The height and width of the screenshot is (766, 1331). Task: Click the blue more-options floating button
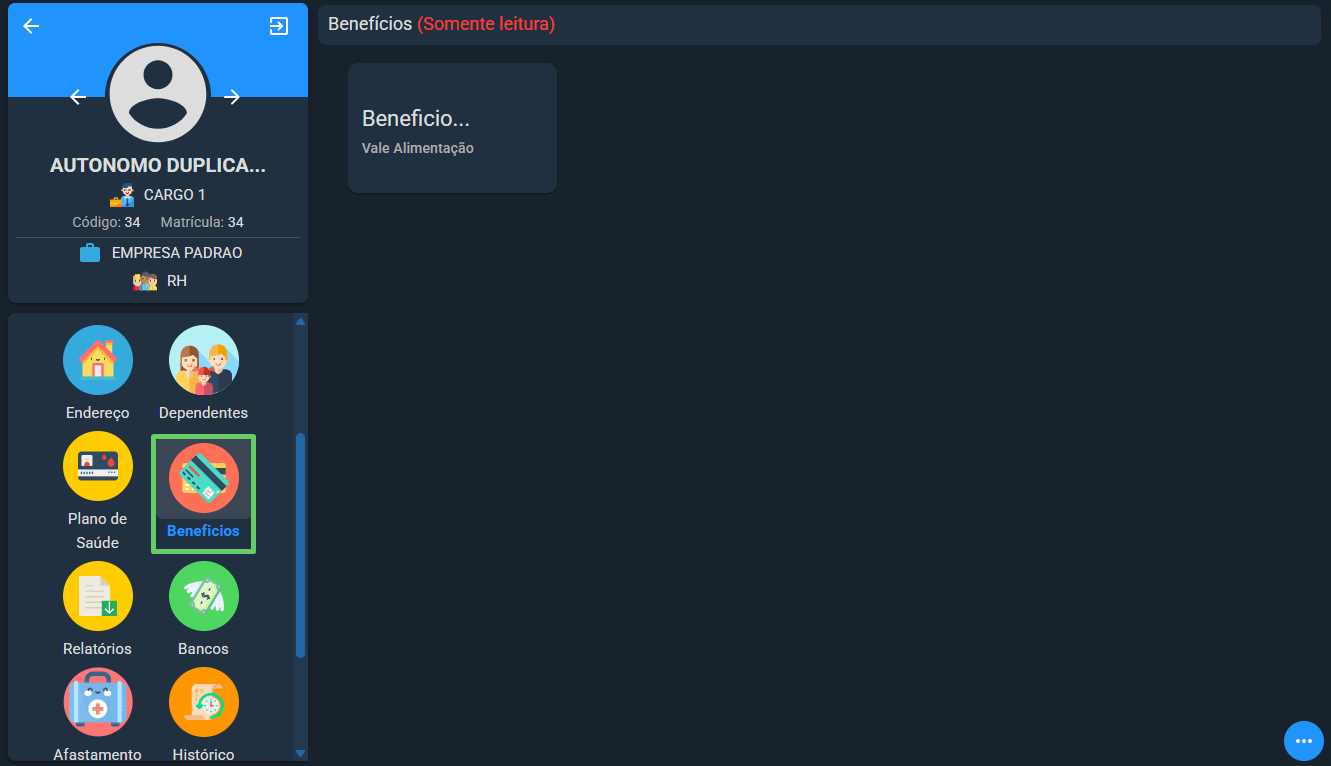click(1303, 741)
